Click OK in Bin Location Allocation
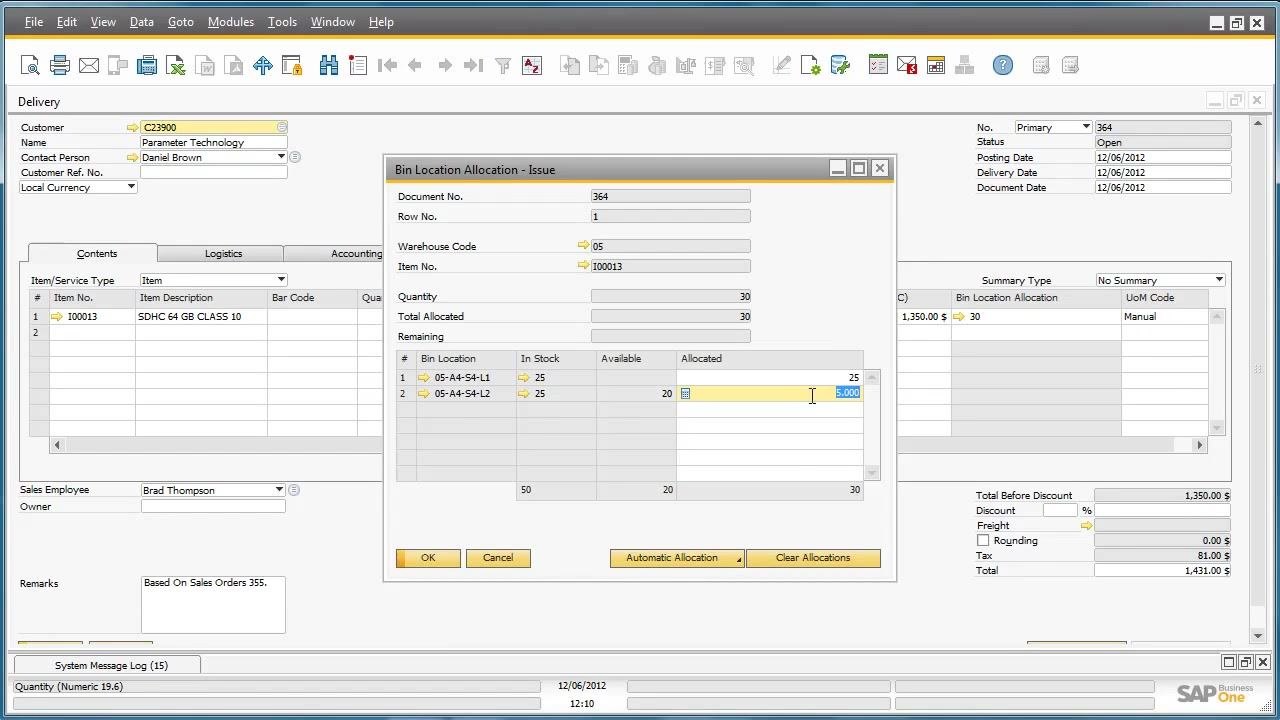Screen dimensions: 1280x720 [x=428, y=558]
